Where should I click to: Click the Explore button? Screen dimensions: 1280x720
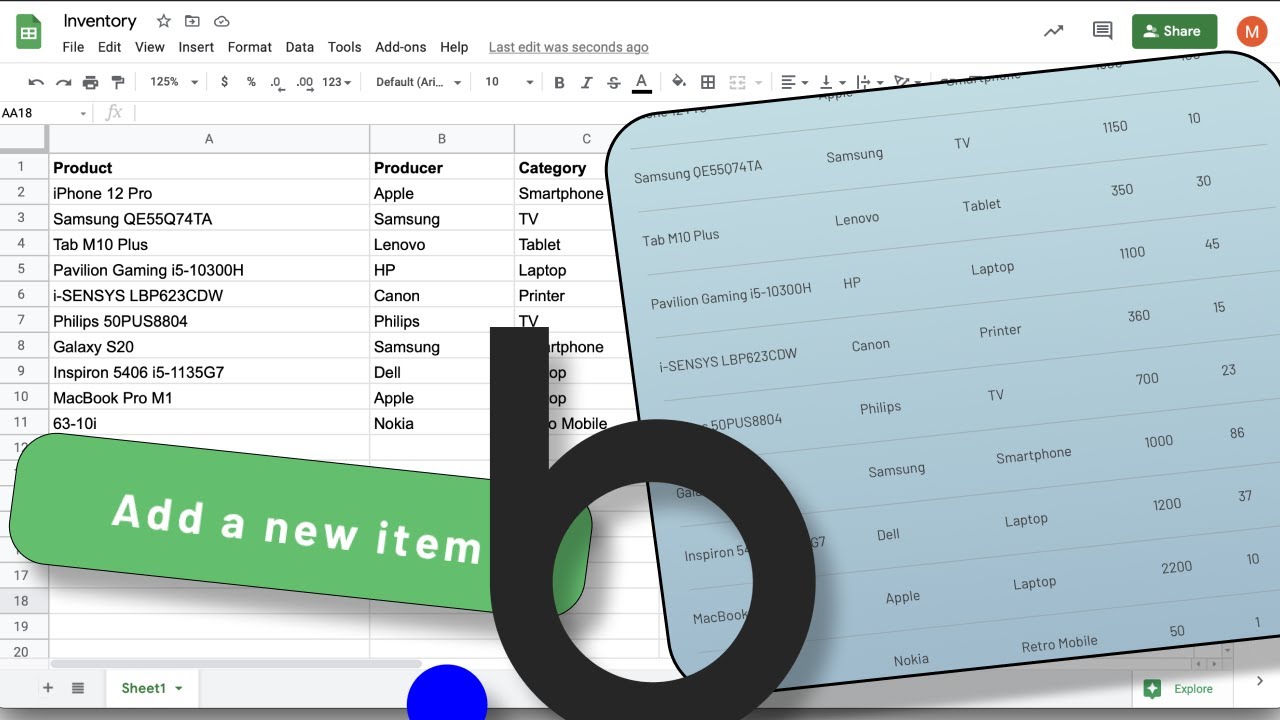pyautogui.click(x=1180, y=688)
